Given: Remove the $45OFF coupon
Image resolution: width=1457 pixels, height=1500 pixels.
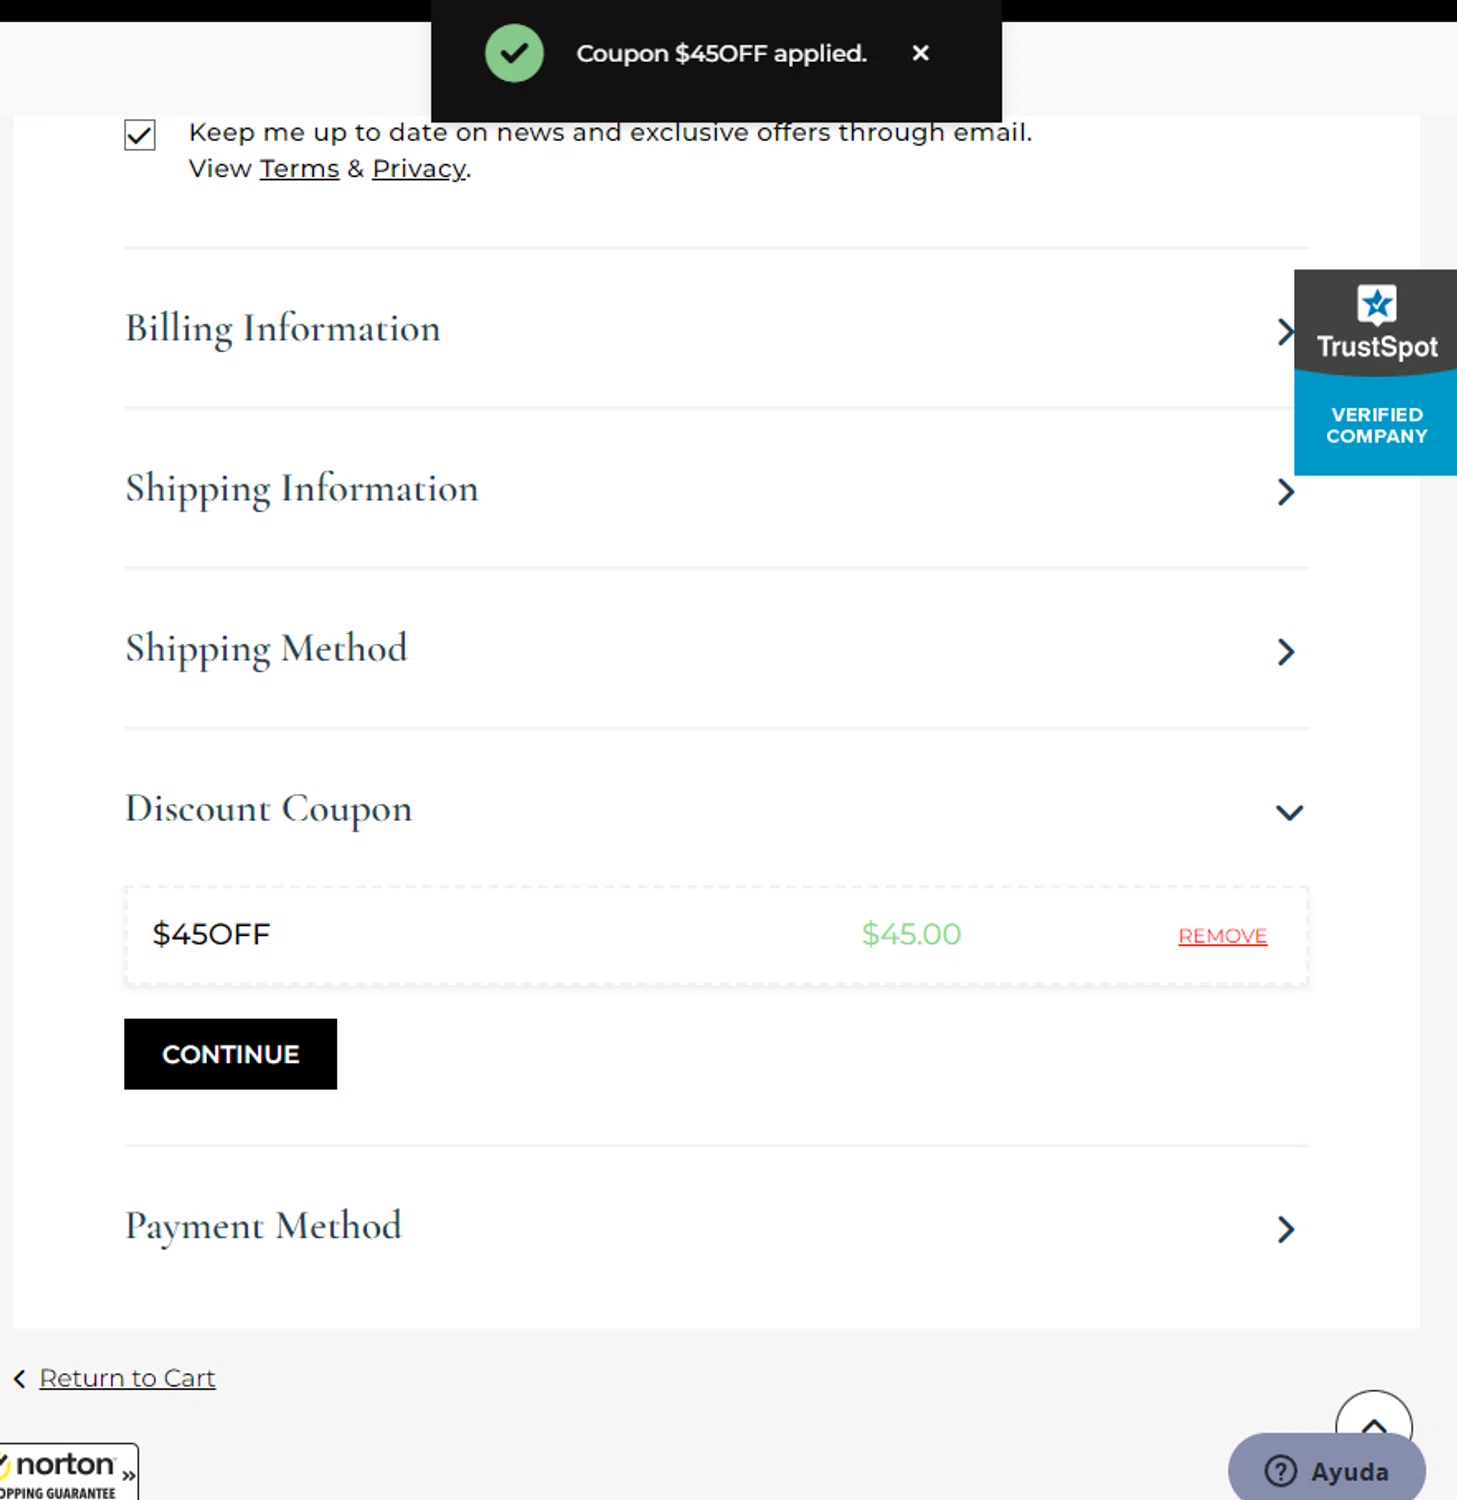Looking at the screenshot, I should tap(1222, 936).
